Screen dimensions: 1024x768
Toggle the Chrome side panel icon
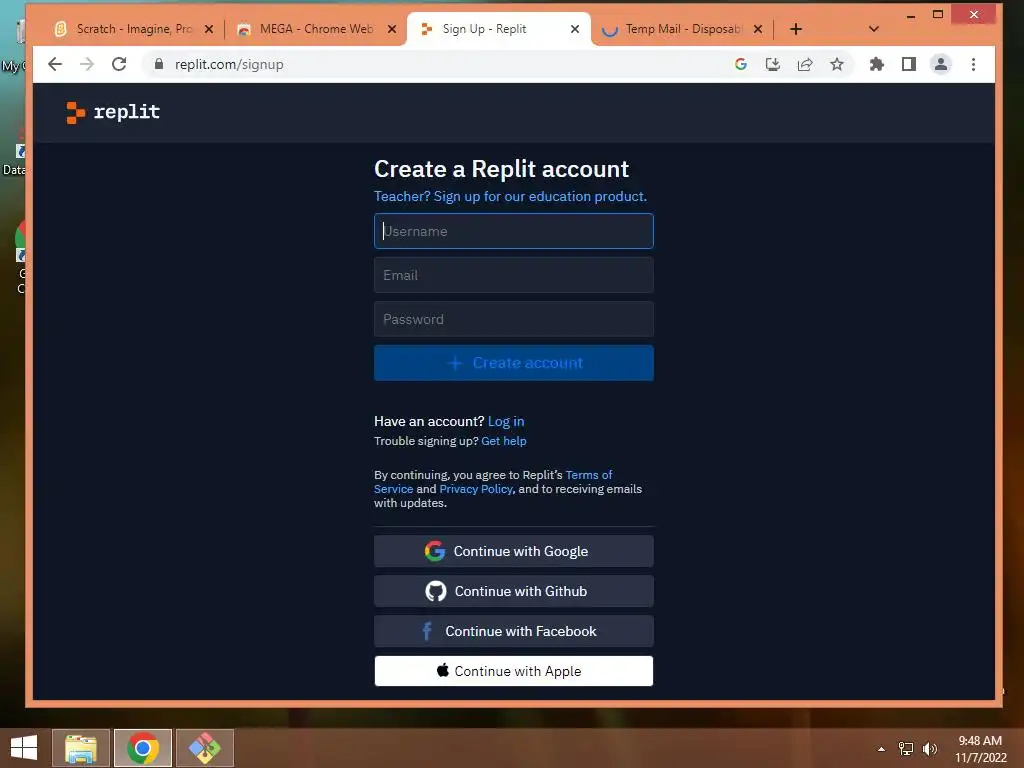908,64
